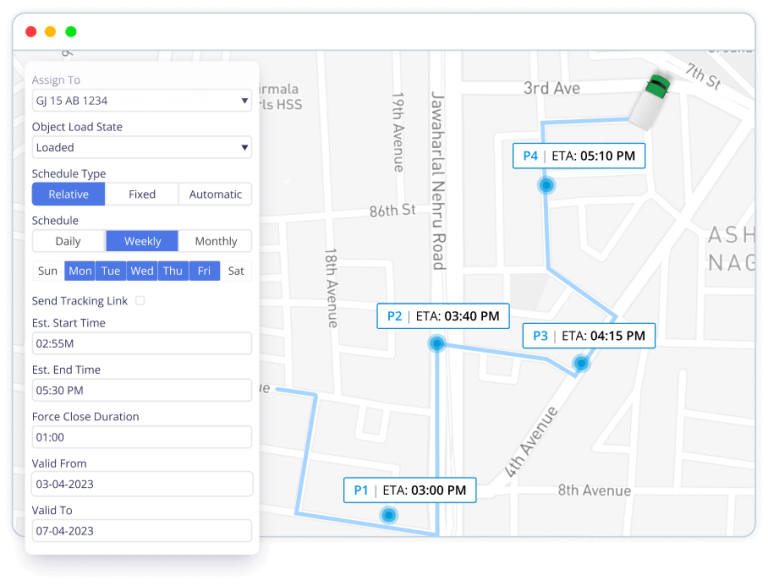Open the P3 ETA 04:15 PM label
Screen dimensions: 768x586
coord(589,336)
